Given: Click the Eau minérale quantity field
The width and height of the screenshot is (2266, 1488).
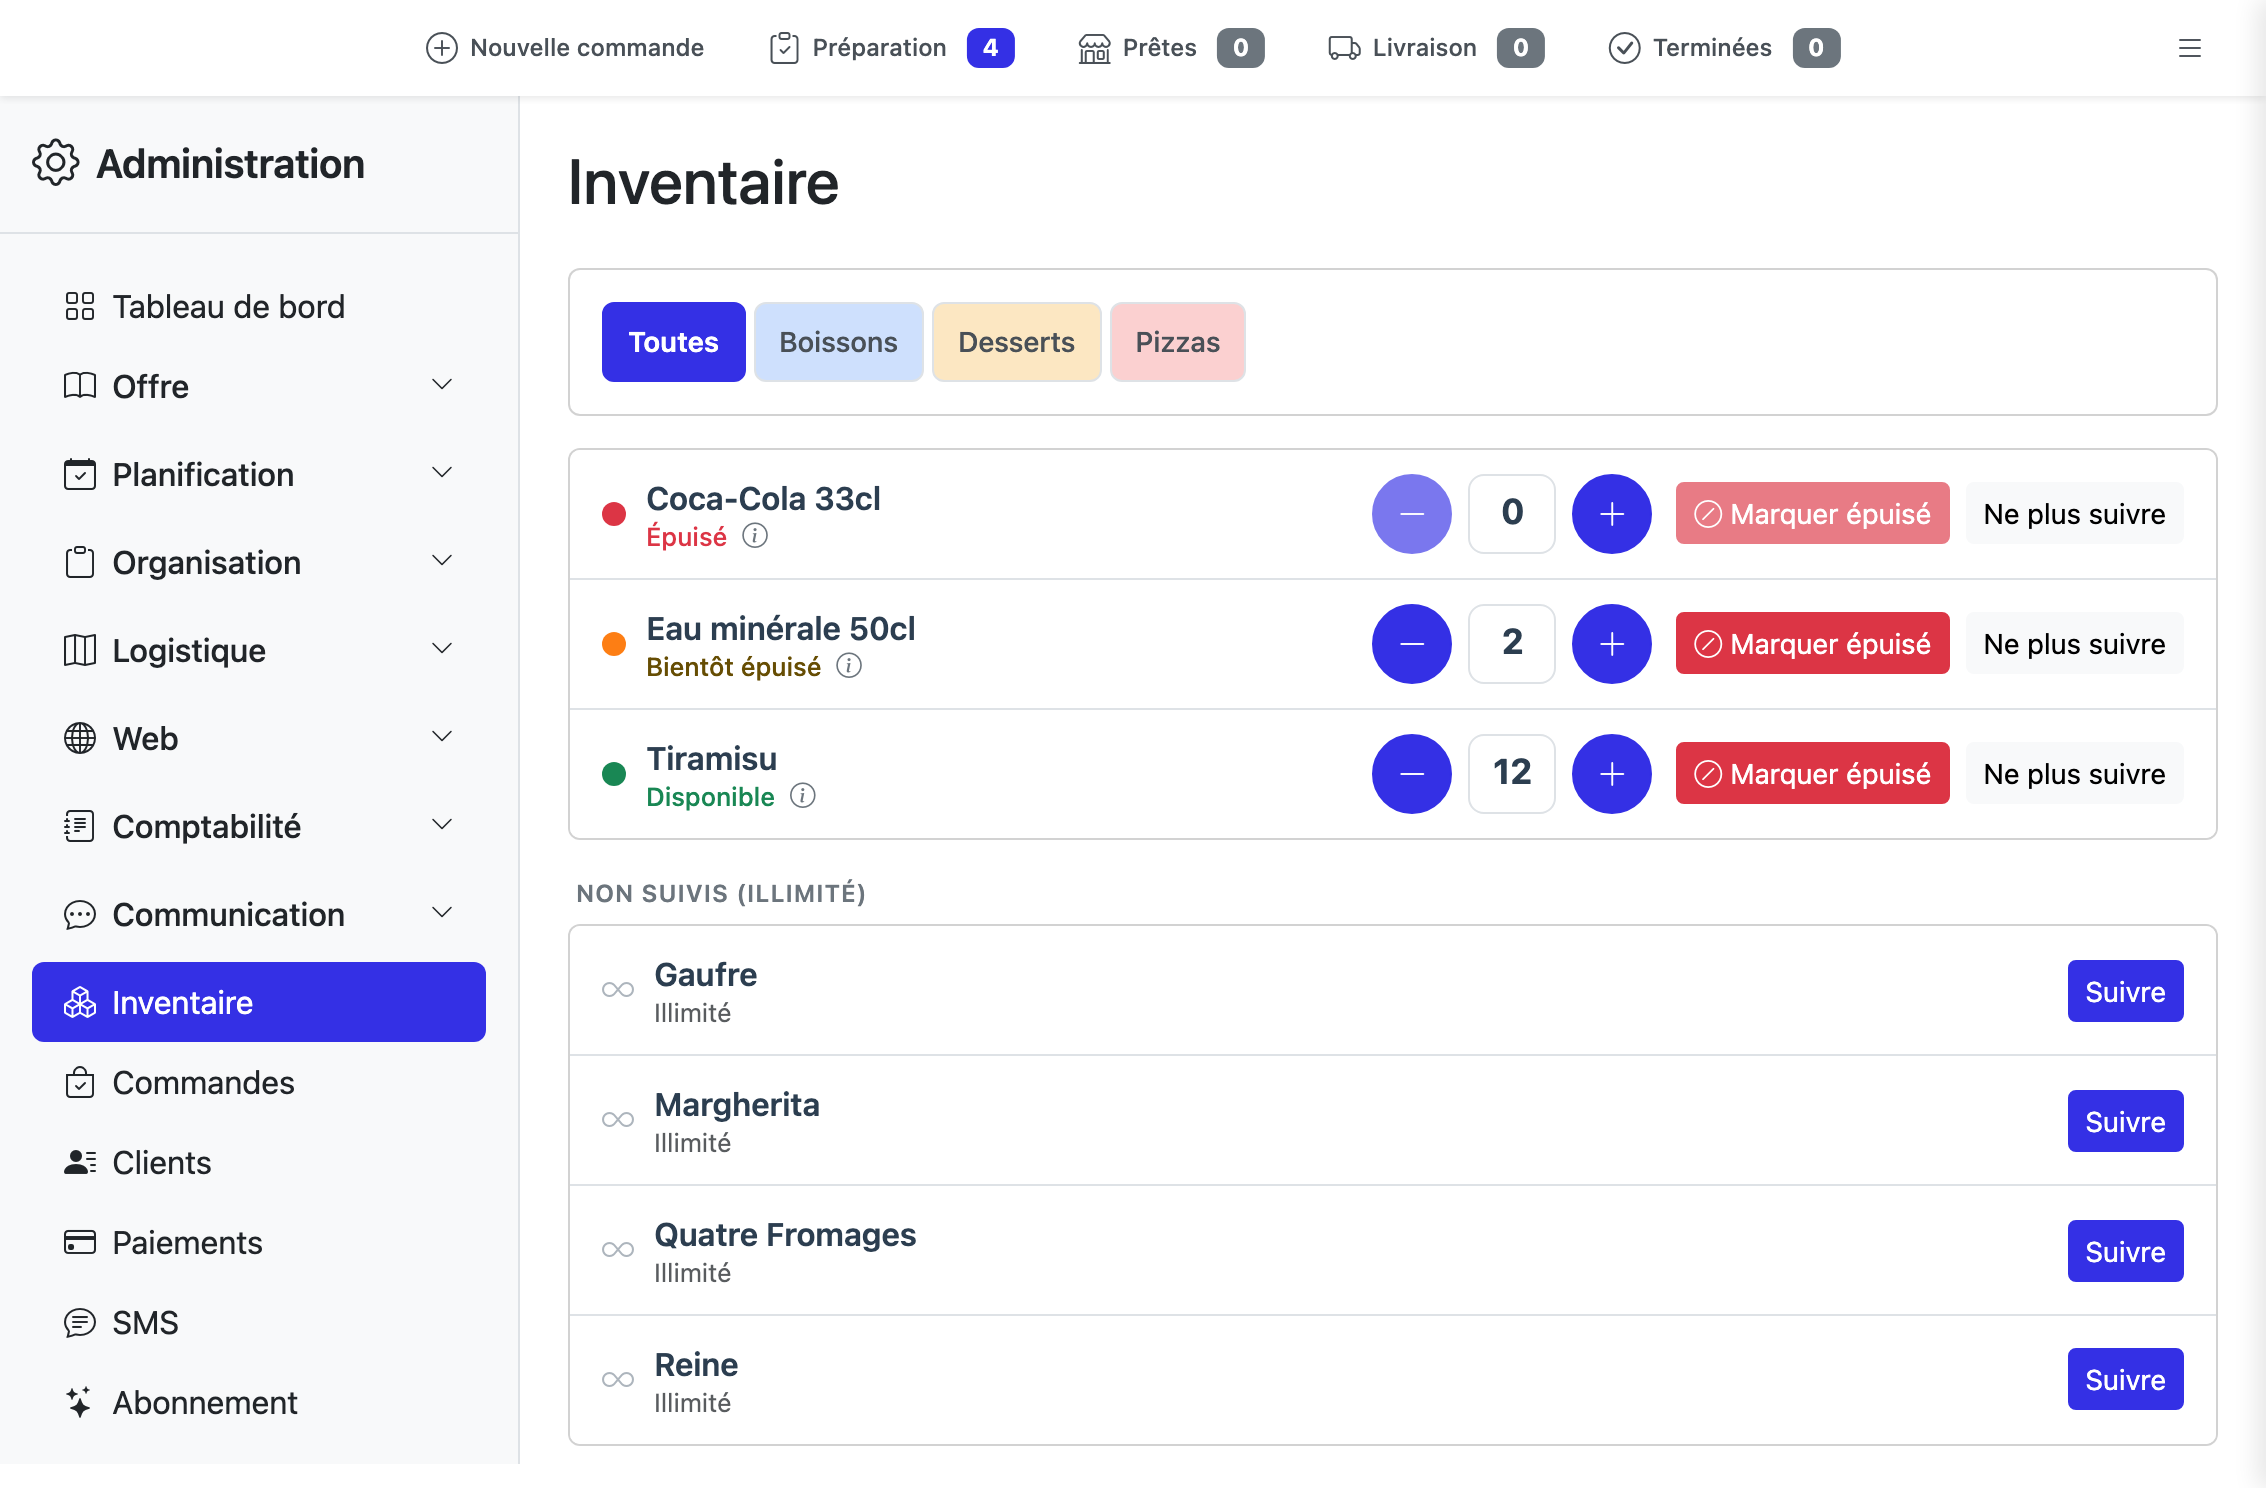Looking at the screenshot, I should click(x=1511, y=644).
